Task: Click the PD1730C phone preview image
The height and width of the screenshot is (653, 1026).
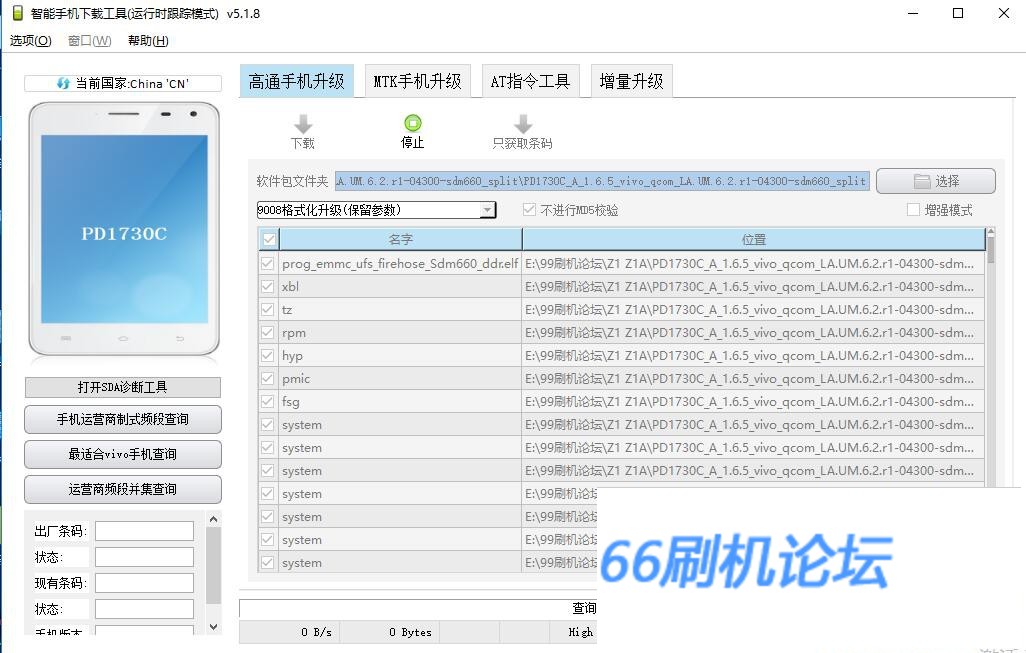Action: 123,230
